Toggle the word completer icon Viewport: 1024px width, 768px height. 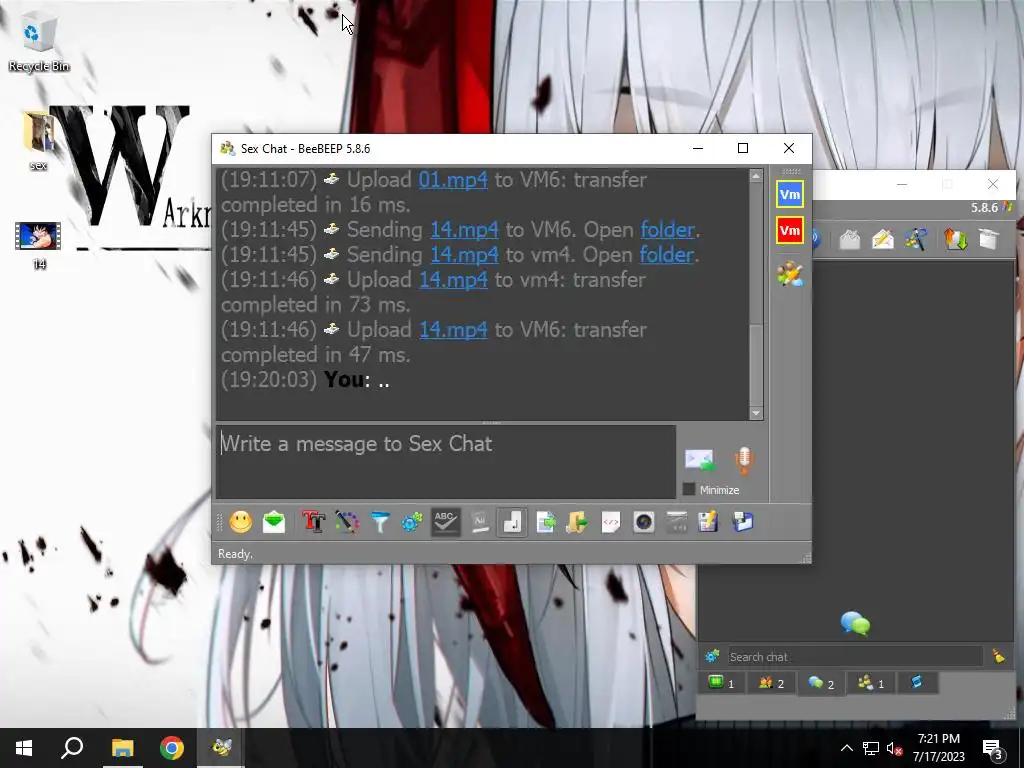pos(479,522)
